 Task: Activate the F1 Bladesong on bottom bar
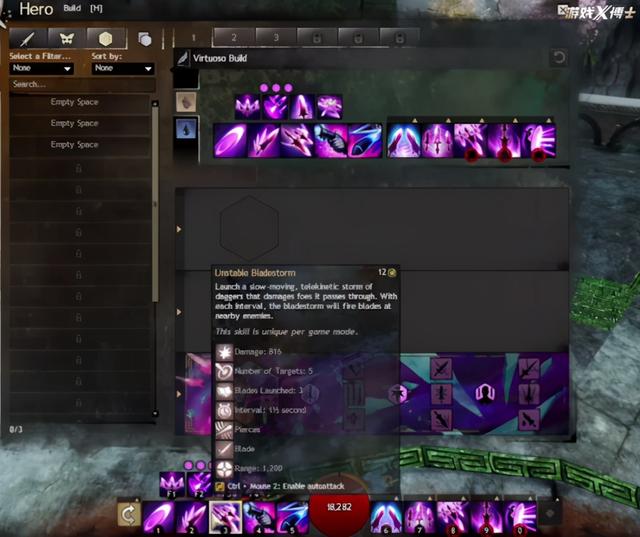[x=172, y=484]
